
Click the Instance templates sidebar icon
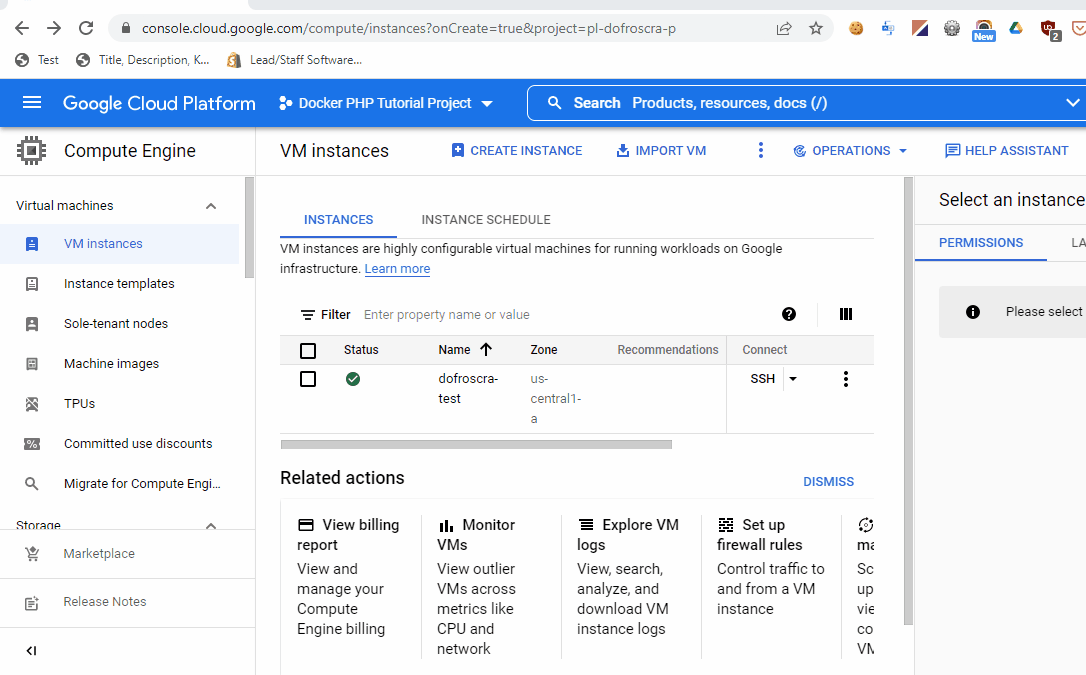[32, 284]
